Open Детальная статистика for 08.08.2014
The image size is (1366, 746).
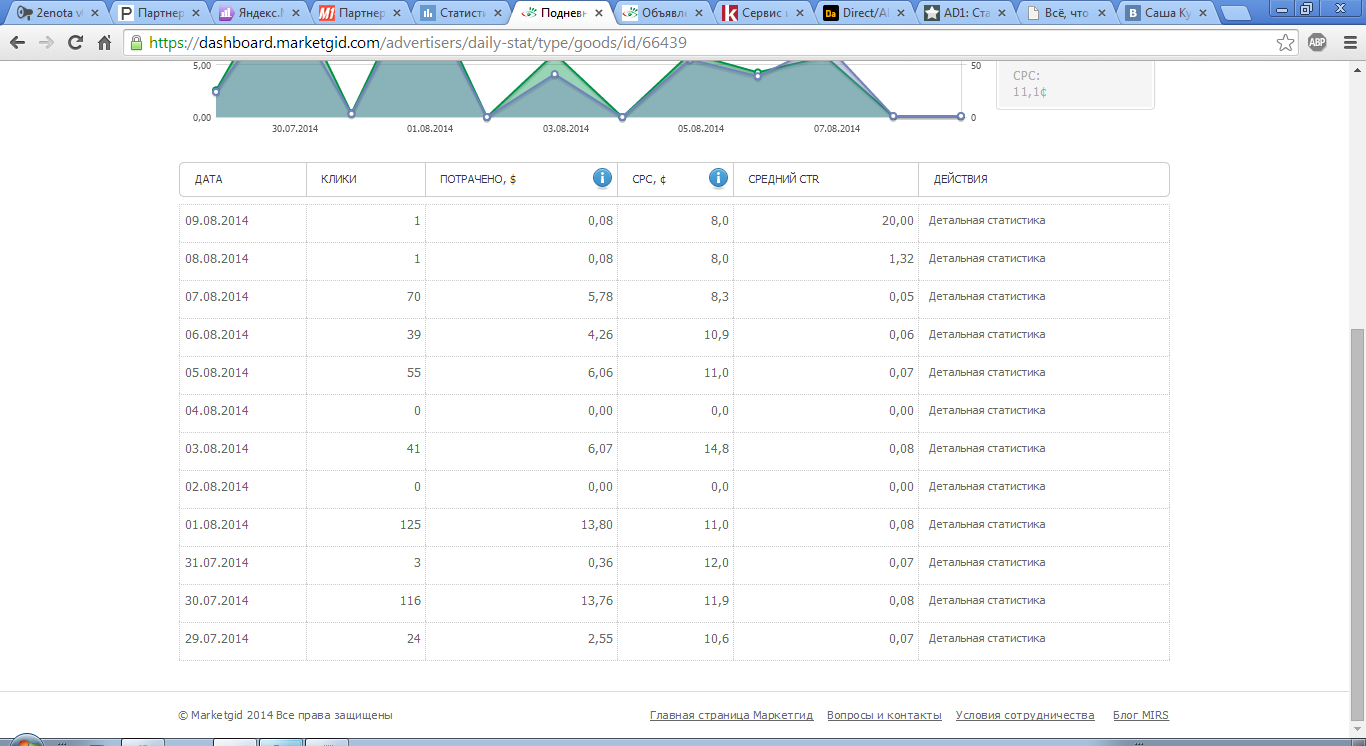(x=987, y=258)
